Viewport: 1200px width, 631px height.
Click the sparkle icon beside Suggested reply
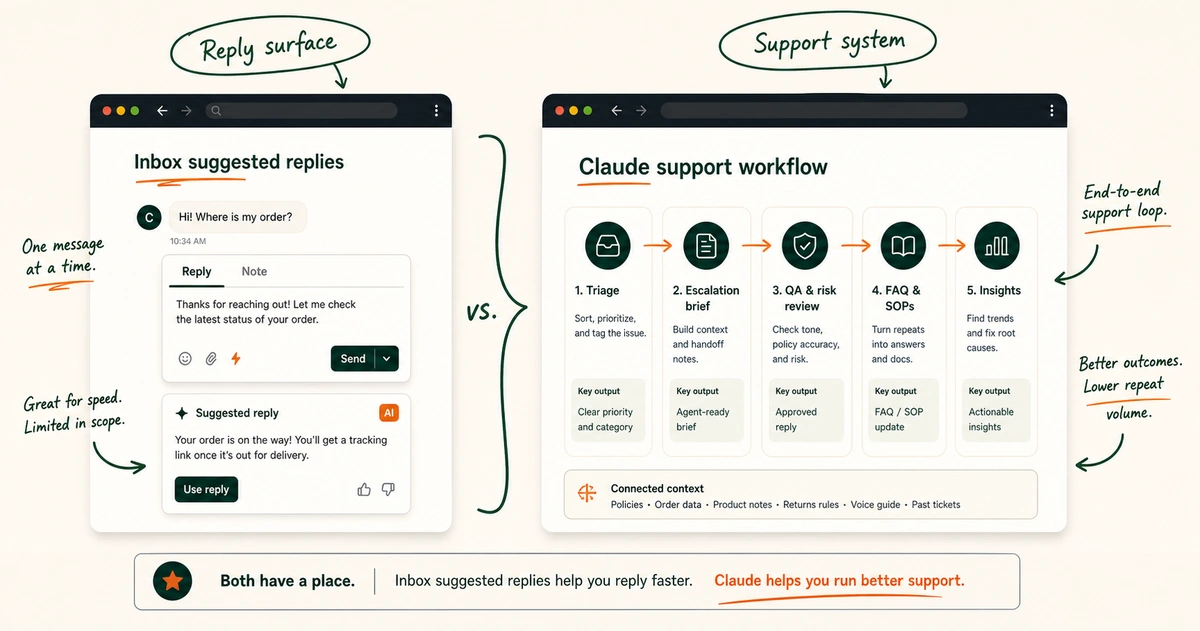coord(181,413)
